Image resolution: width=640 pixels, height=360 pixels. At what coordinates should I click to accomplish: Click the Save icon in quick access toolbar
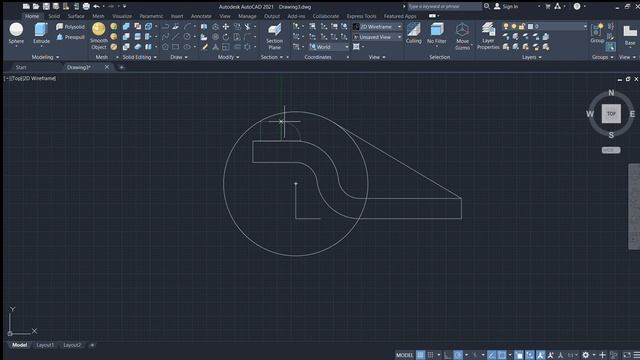coord(46,6)
